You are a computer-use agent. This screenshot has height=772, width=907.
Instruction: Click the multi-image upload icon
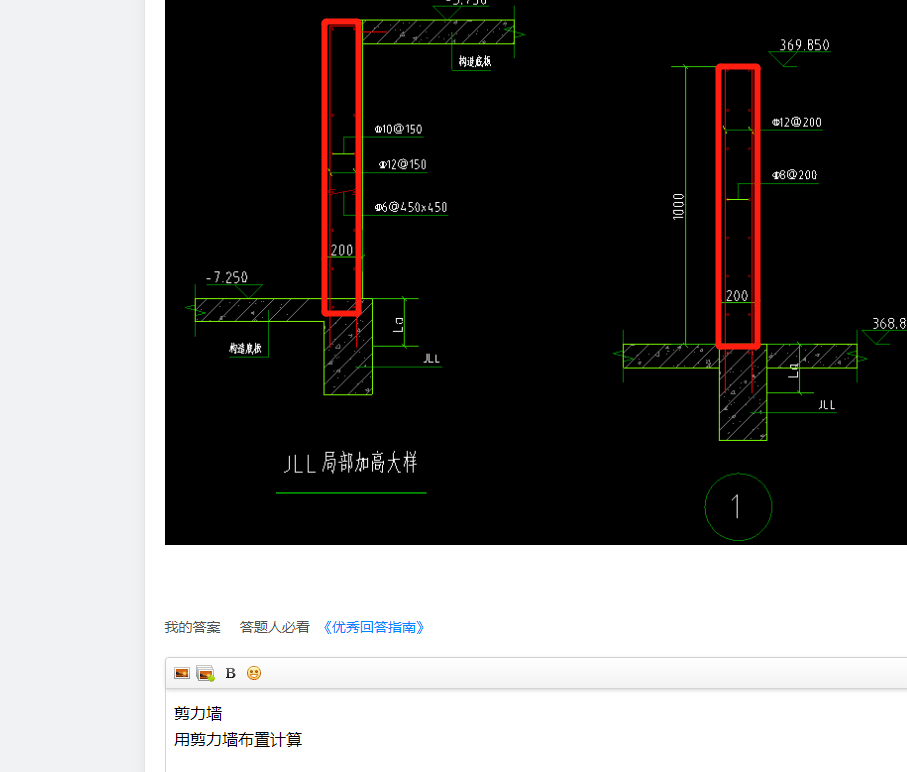point(205,673)
